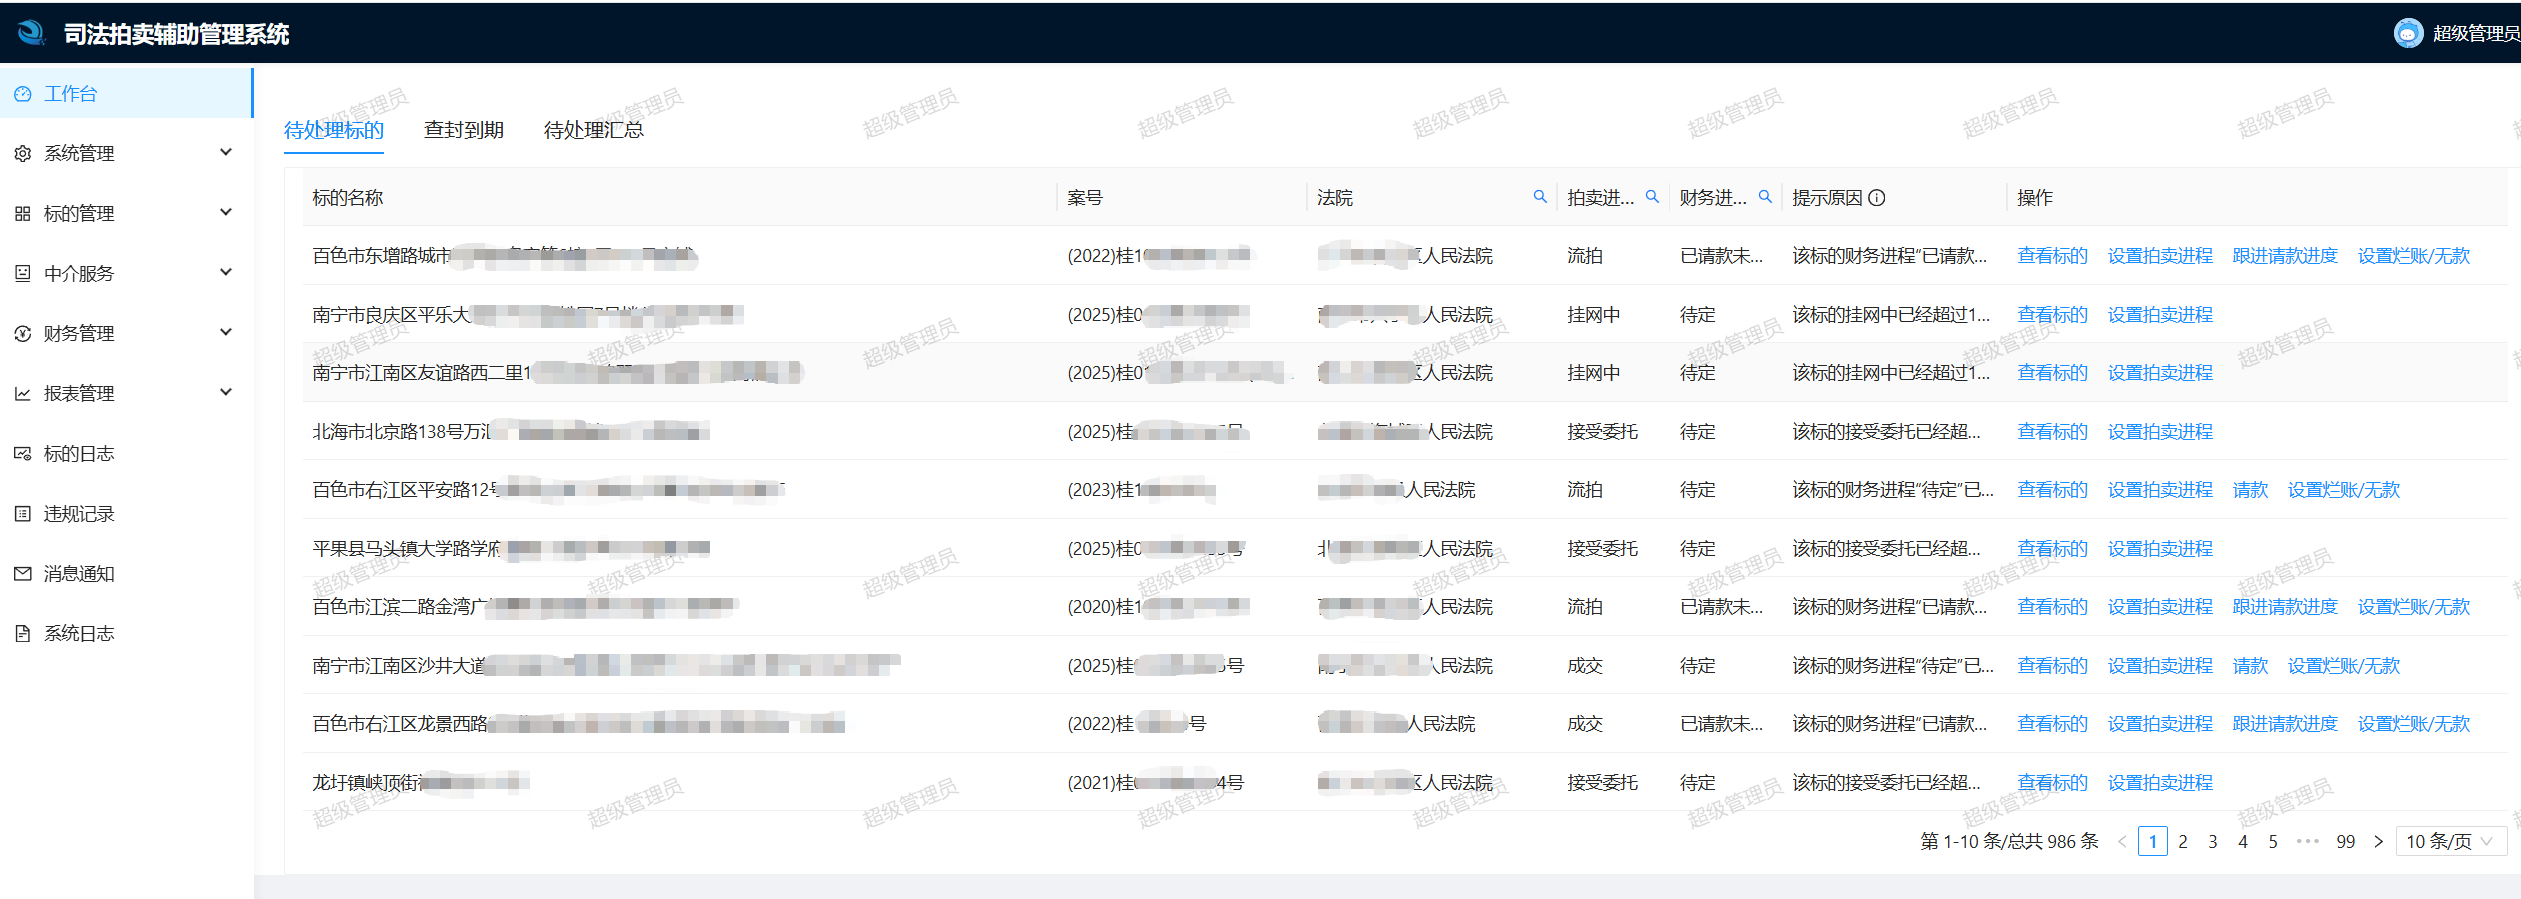This screenshot has height=899, width=2521.
Task: Open the 法院 column search icon
Action: click(x=1540, y=197)
